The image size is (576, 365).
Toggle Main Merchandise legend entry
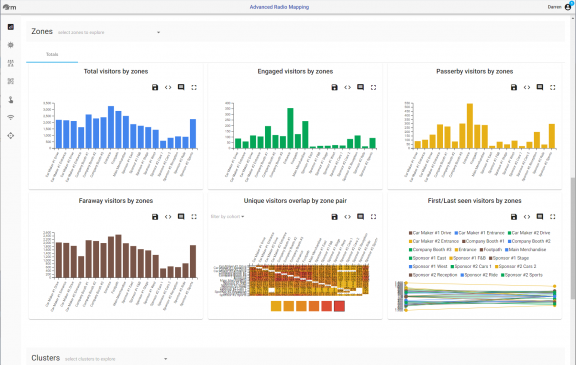tap(525, 250)
